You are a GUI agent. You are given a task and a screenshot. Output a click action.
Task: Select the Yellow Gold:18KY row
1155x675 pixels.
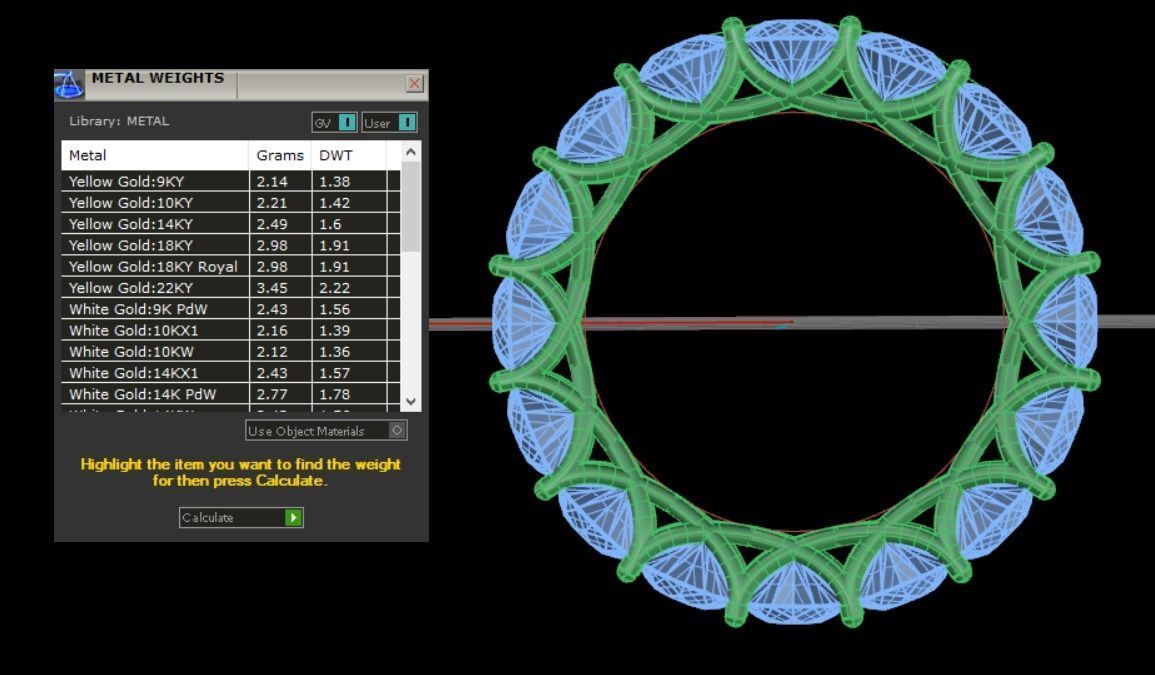[231, 245]
